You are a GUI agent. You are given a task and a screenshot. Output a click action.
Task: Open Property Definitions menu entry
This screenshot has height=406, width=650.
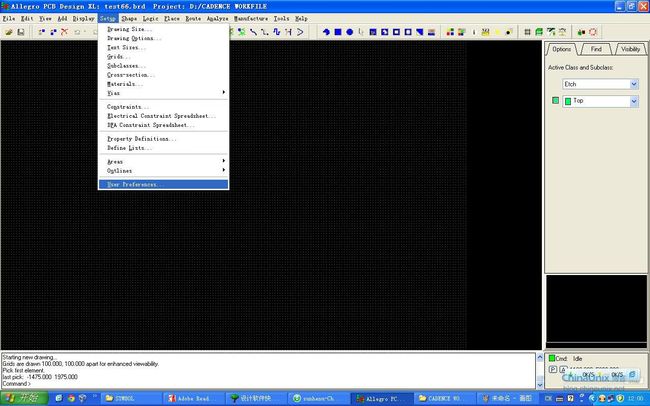163,139
